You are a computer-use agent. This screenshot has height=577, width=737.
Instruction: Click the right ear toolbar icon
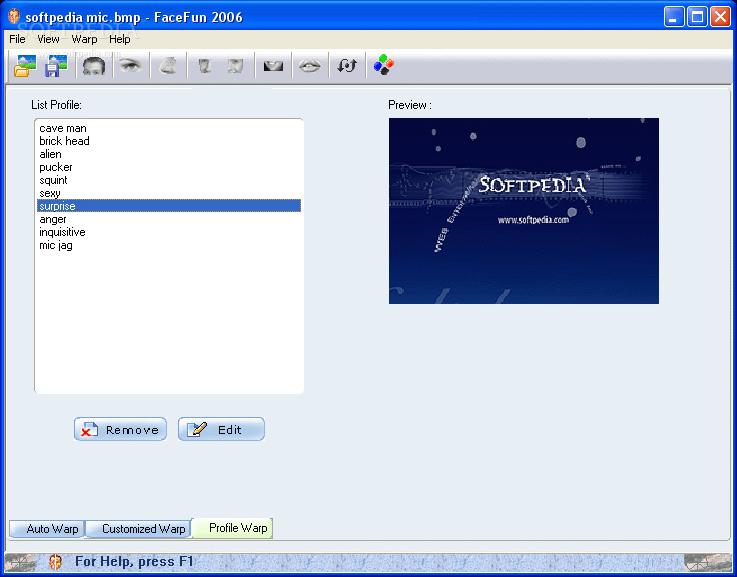click(x=235, y=65)
